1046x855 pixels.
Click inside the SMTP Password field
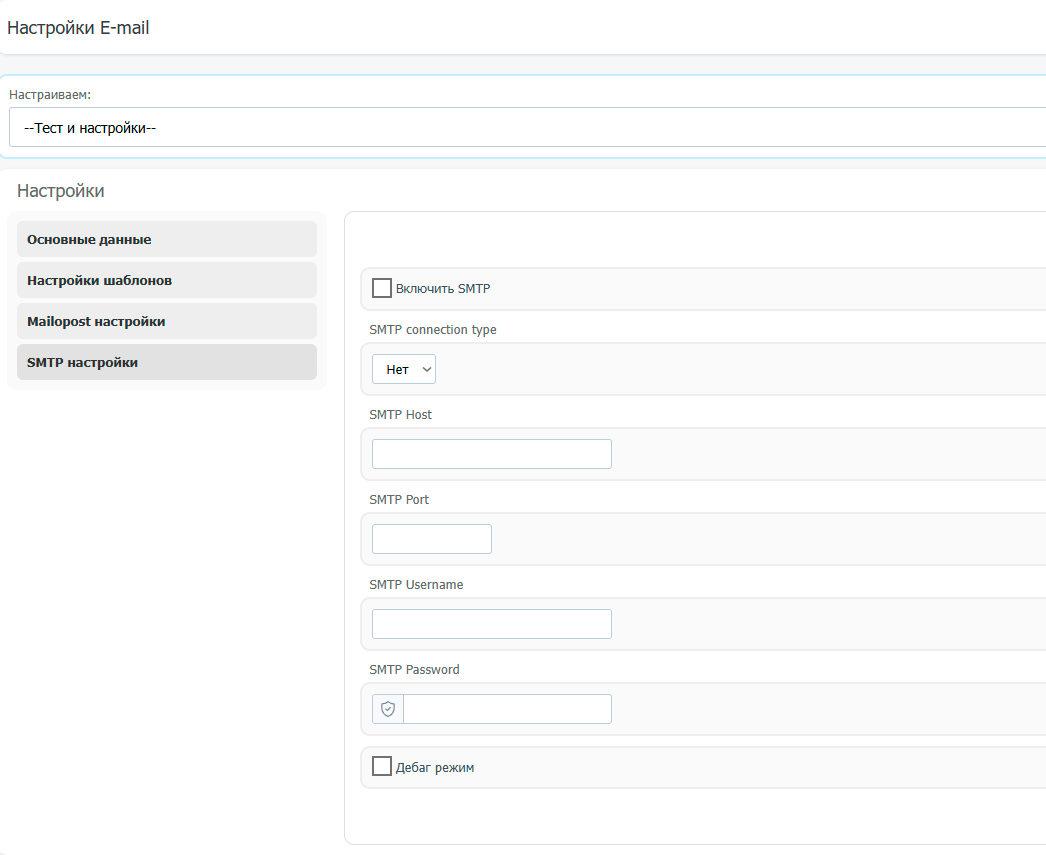507,709
